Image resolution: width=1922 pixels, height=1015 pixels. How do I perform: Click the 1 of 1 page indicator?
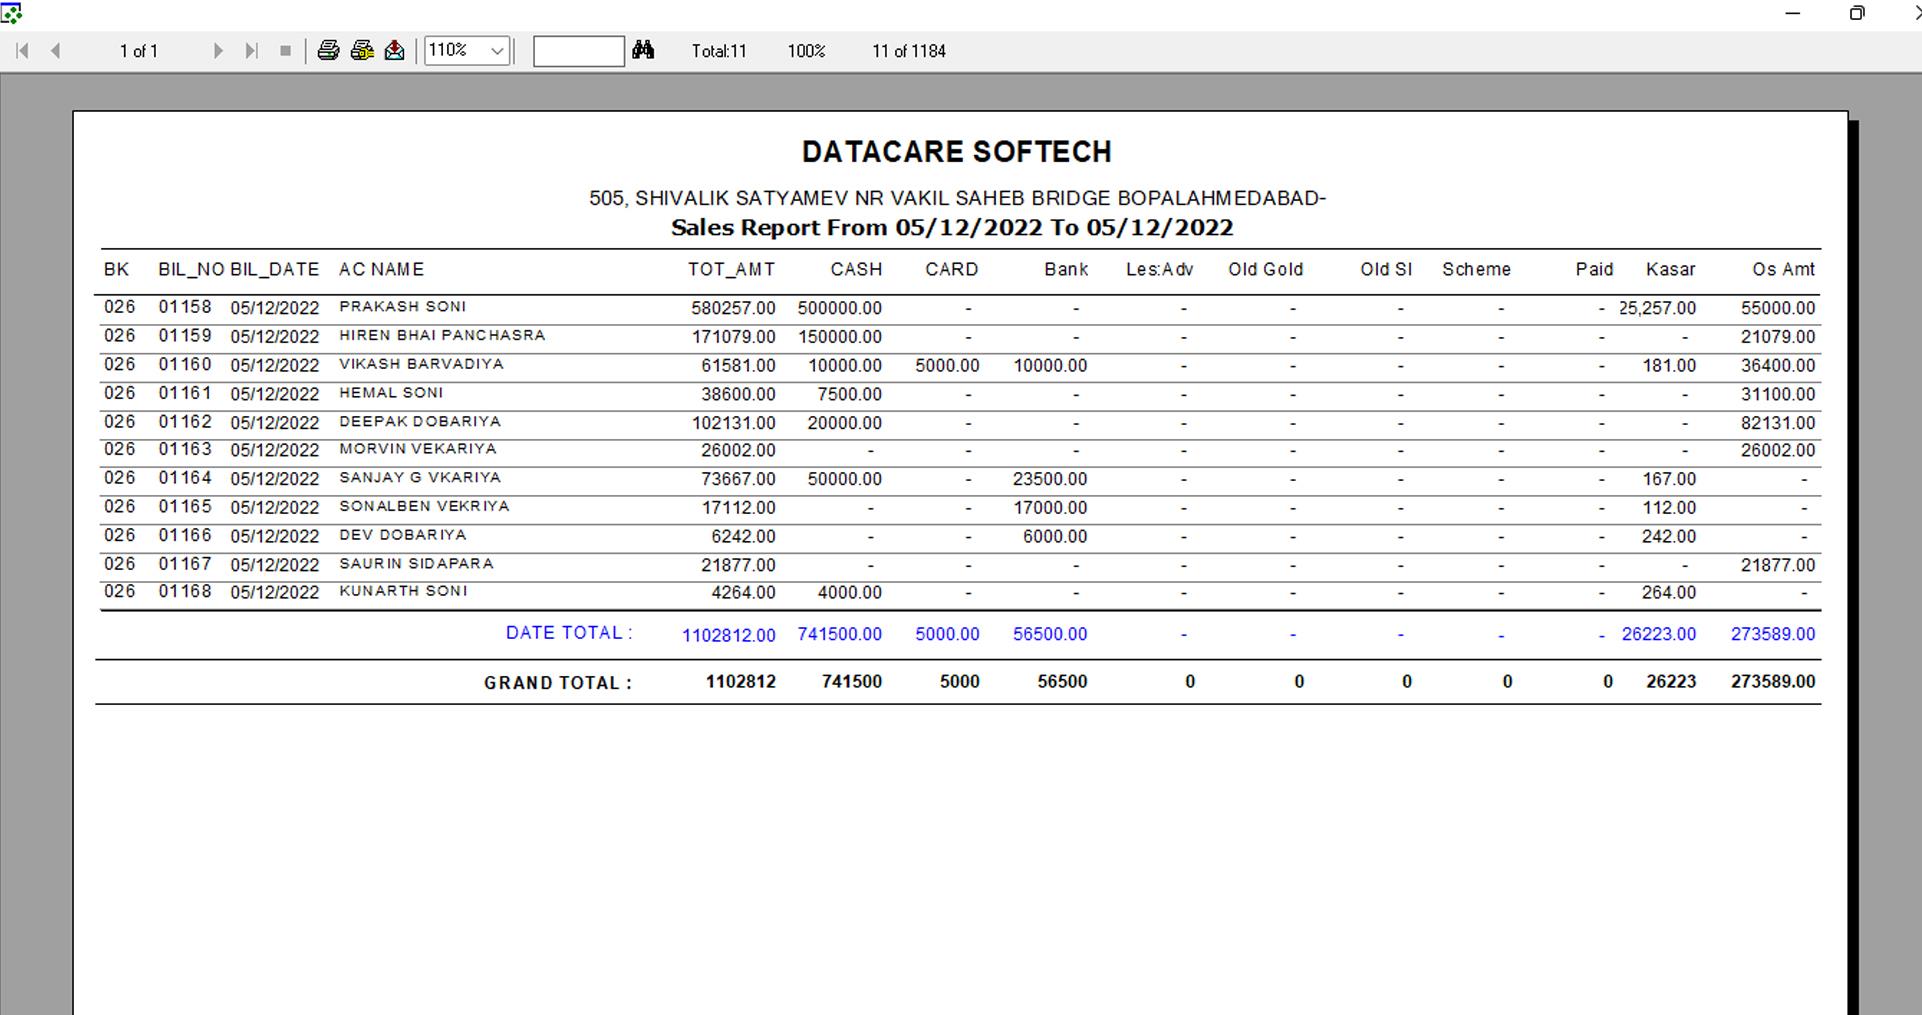[139, 51]
